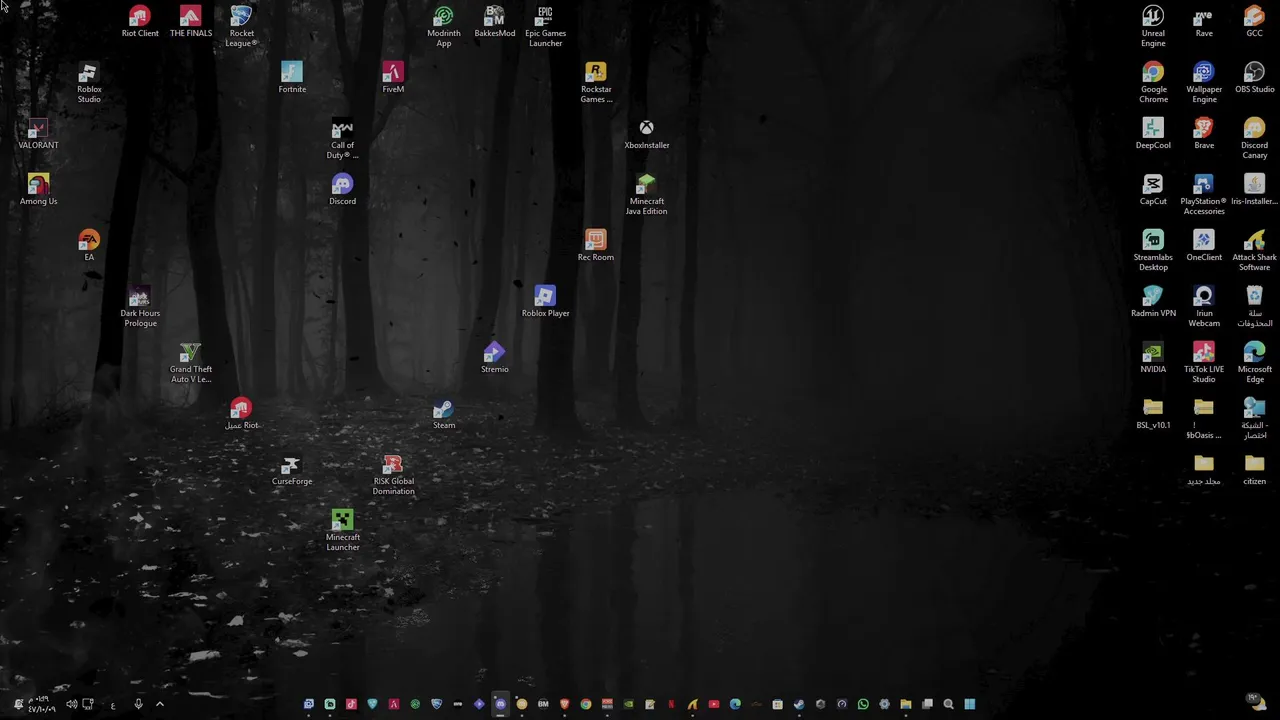Select Google Chrome desktop shortcut
Screen dimensions: 1280x720
click(x=1153, y=83)
